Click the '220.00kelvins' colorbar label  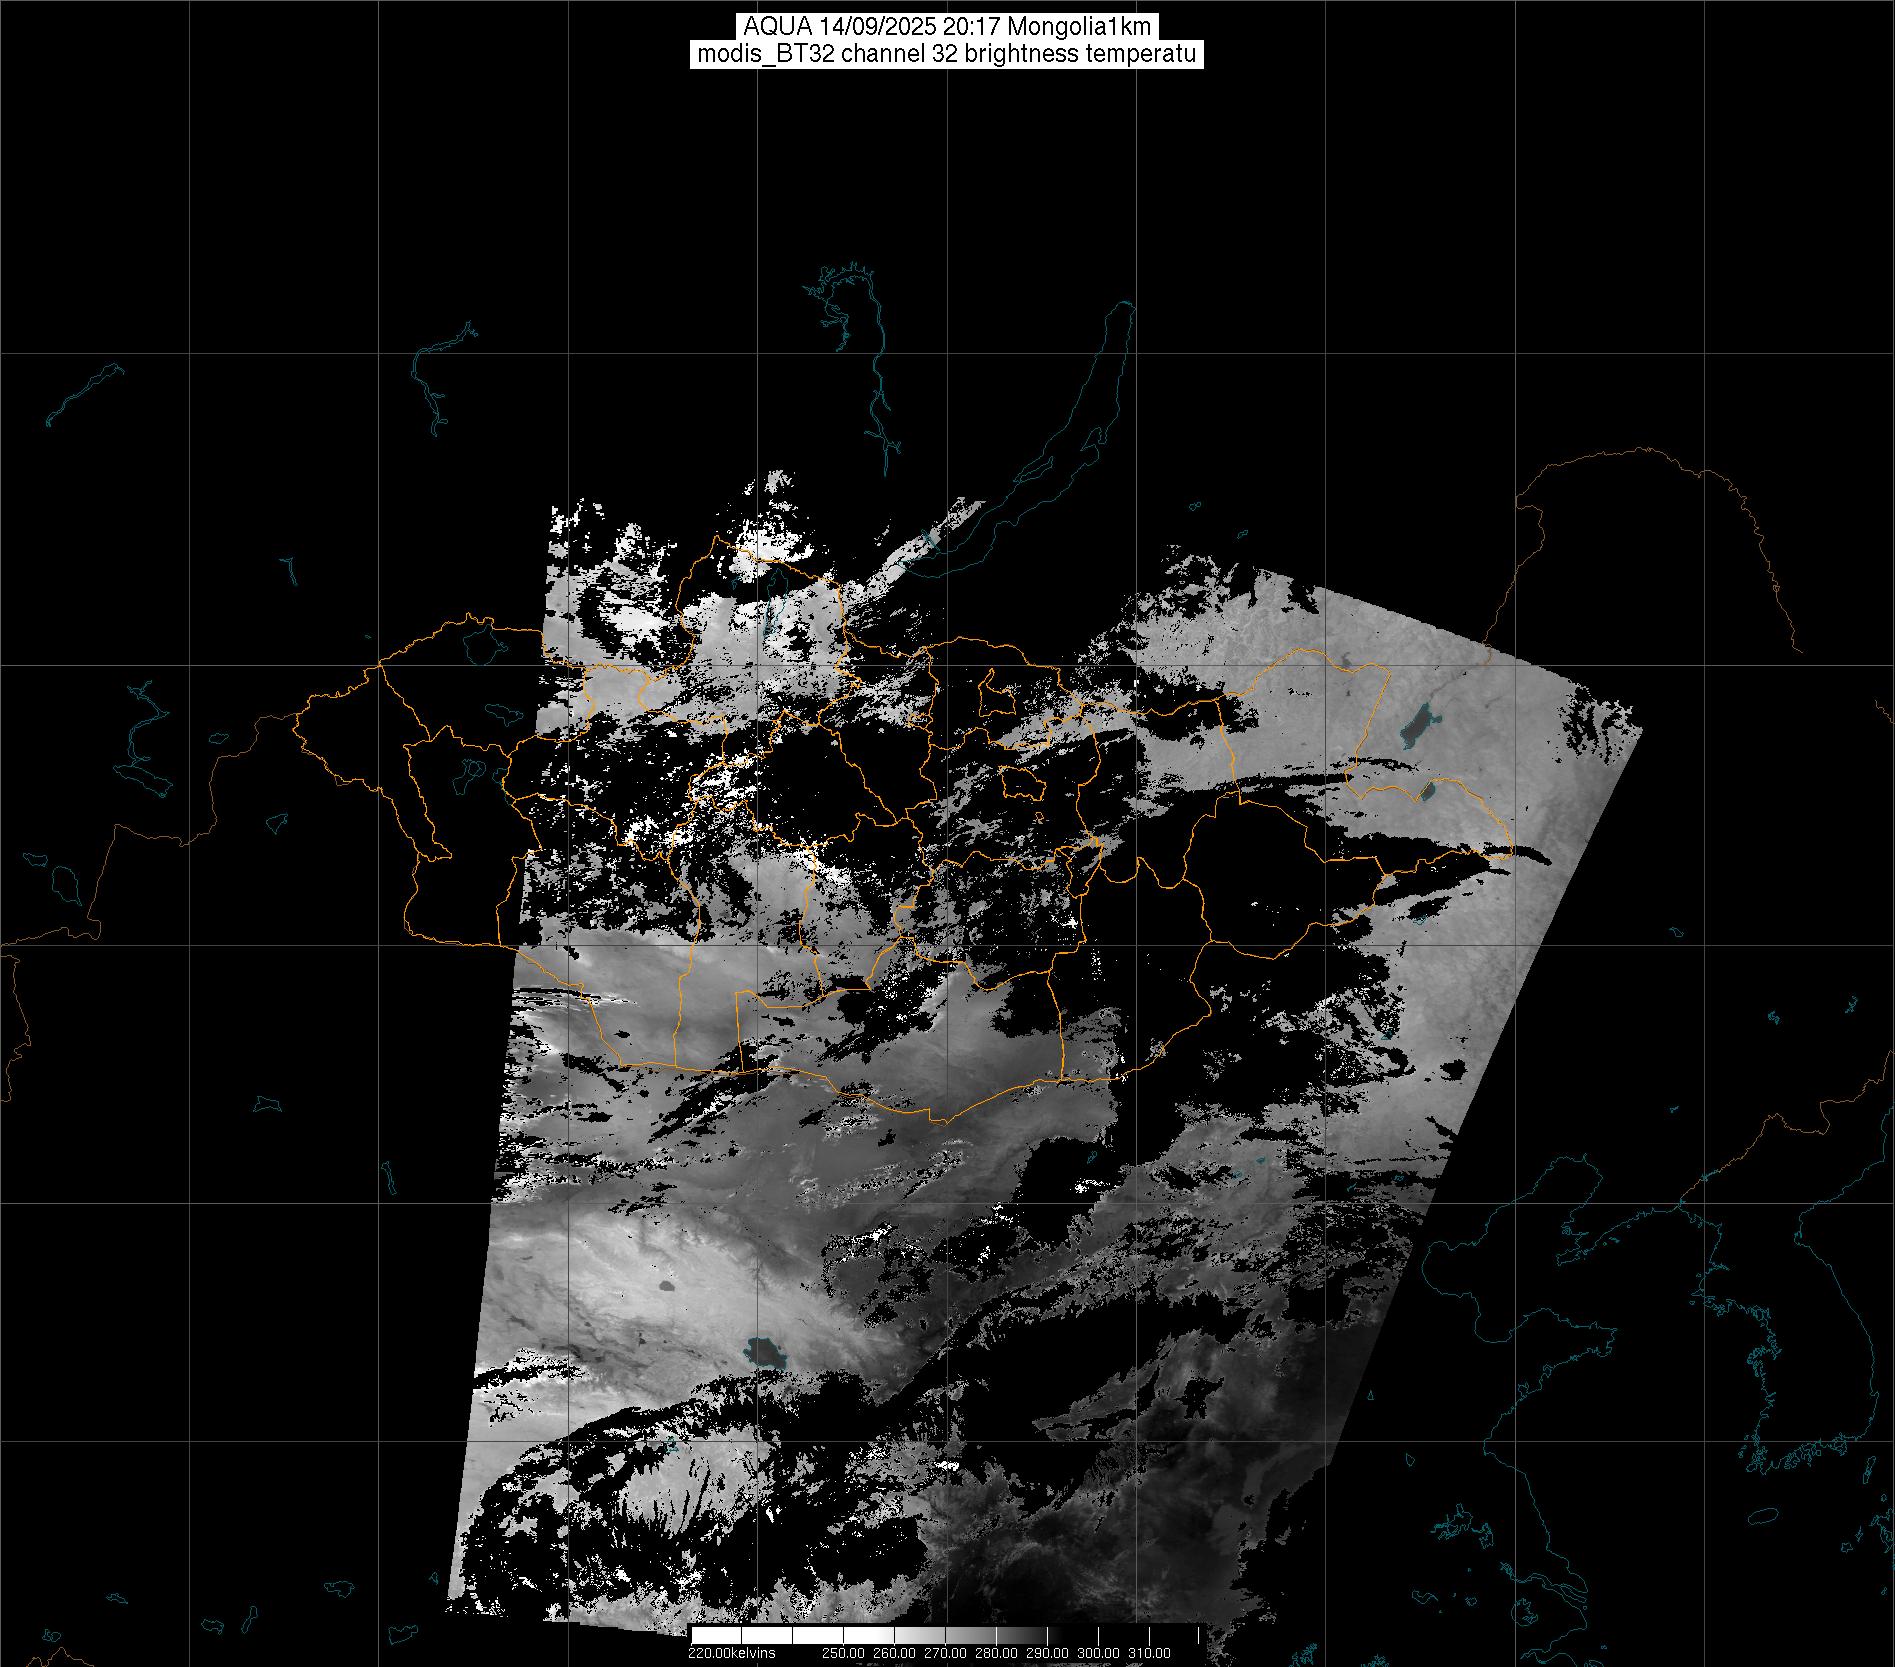tap(731, 1653)
